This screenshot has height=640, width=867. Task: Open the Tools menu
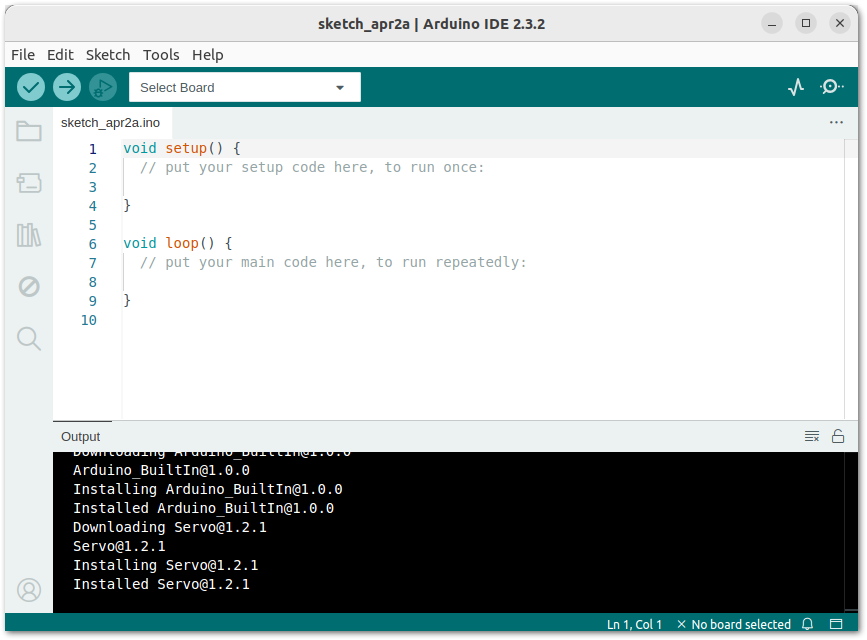tap(161, 55)
